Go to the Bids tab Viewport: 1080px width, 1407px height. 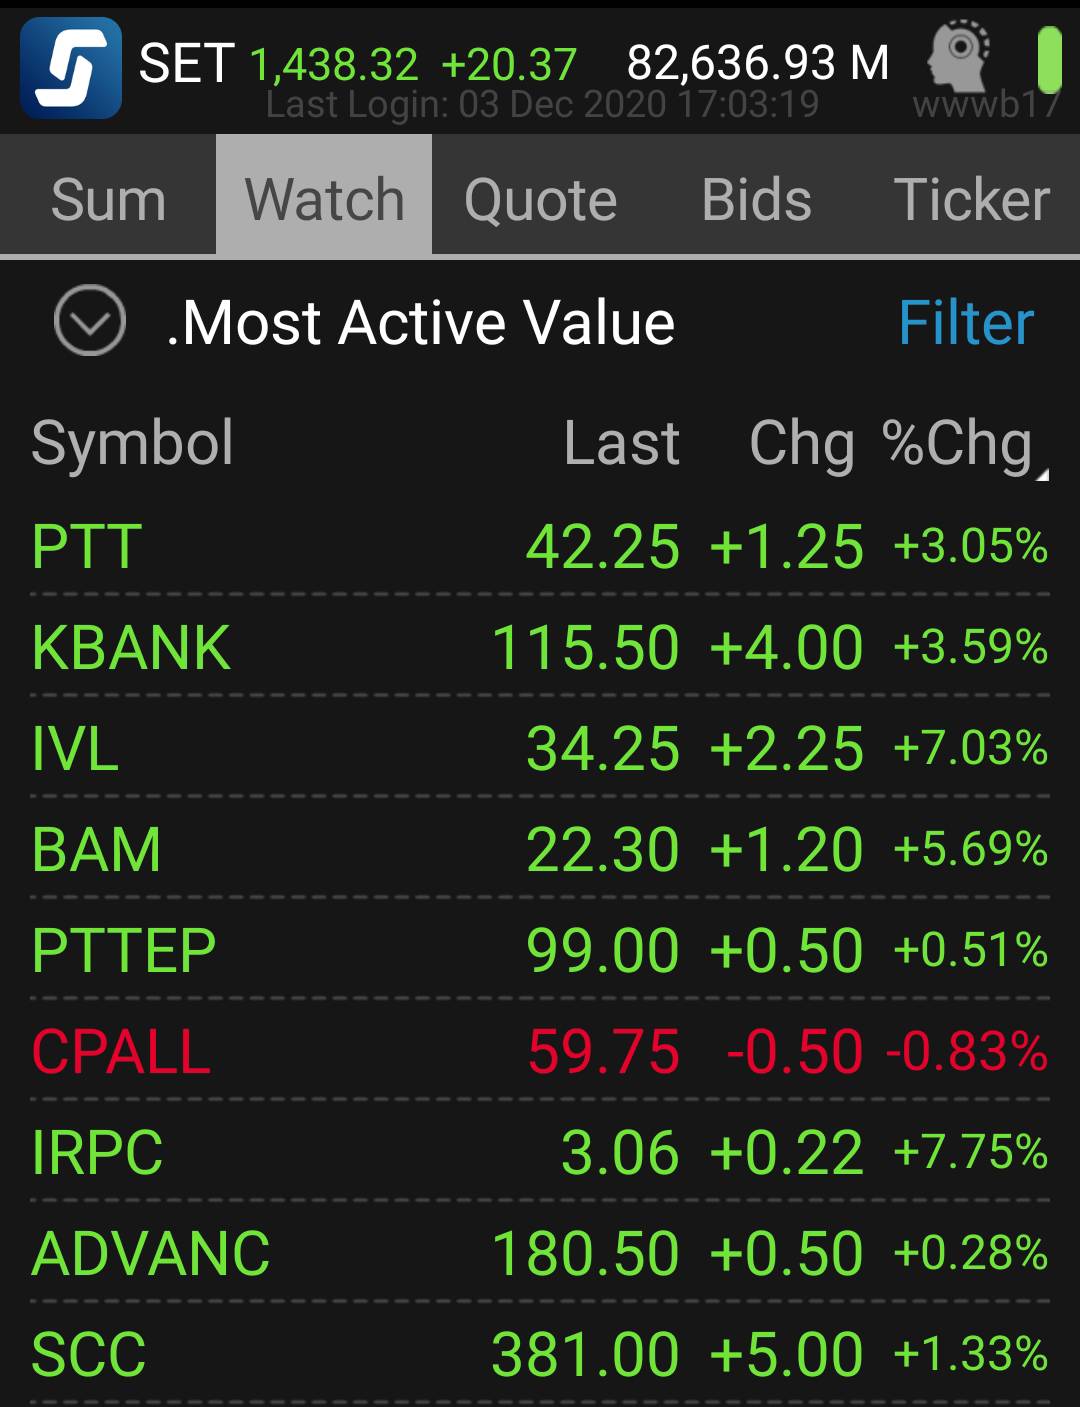click(756, 199)
